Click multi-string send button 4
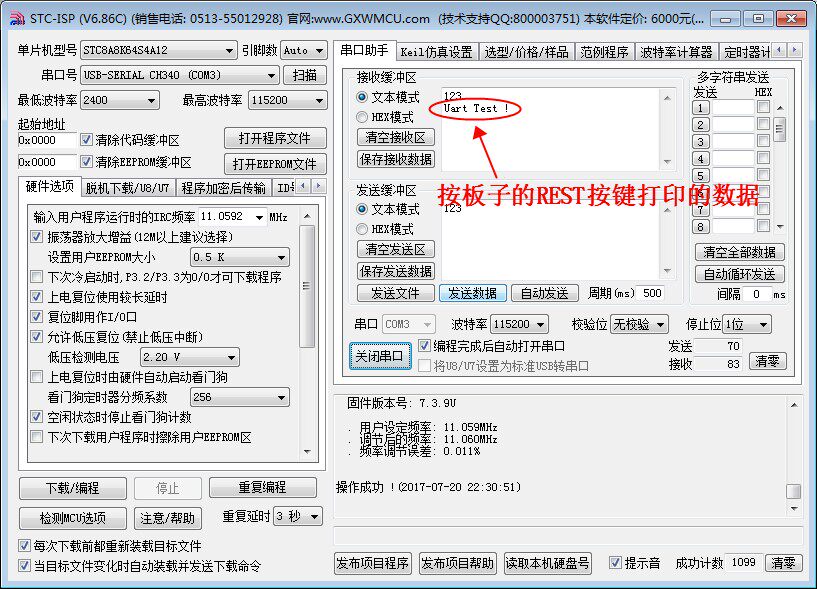Image resolution: width=817 pixels, height=589 pixels. pos(700,158)
